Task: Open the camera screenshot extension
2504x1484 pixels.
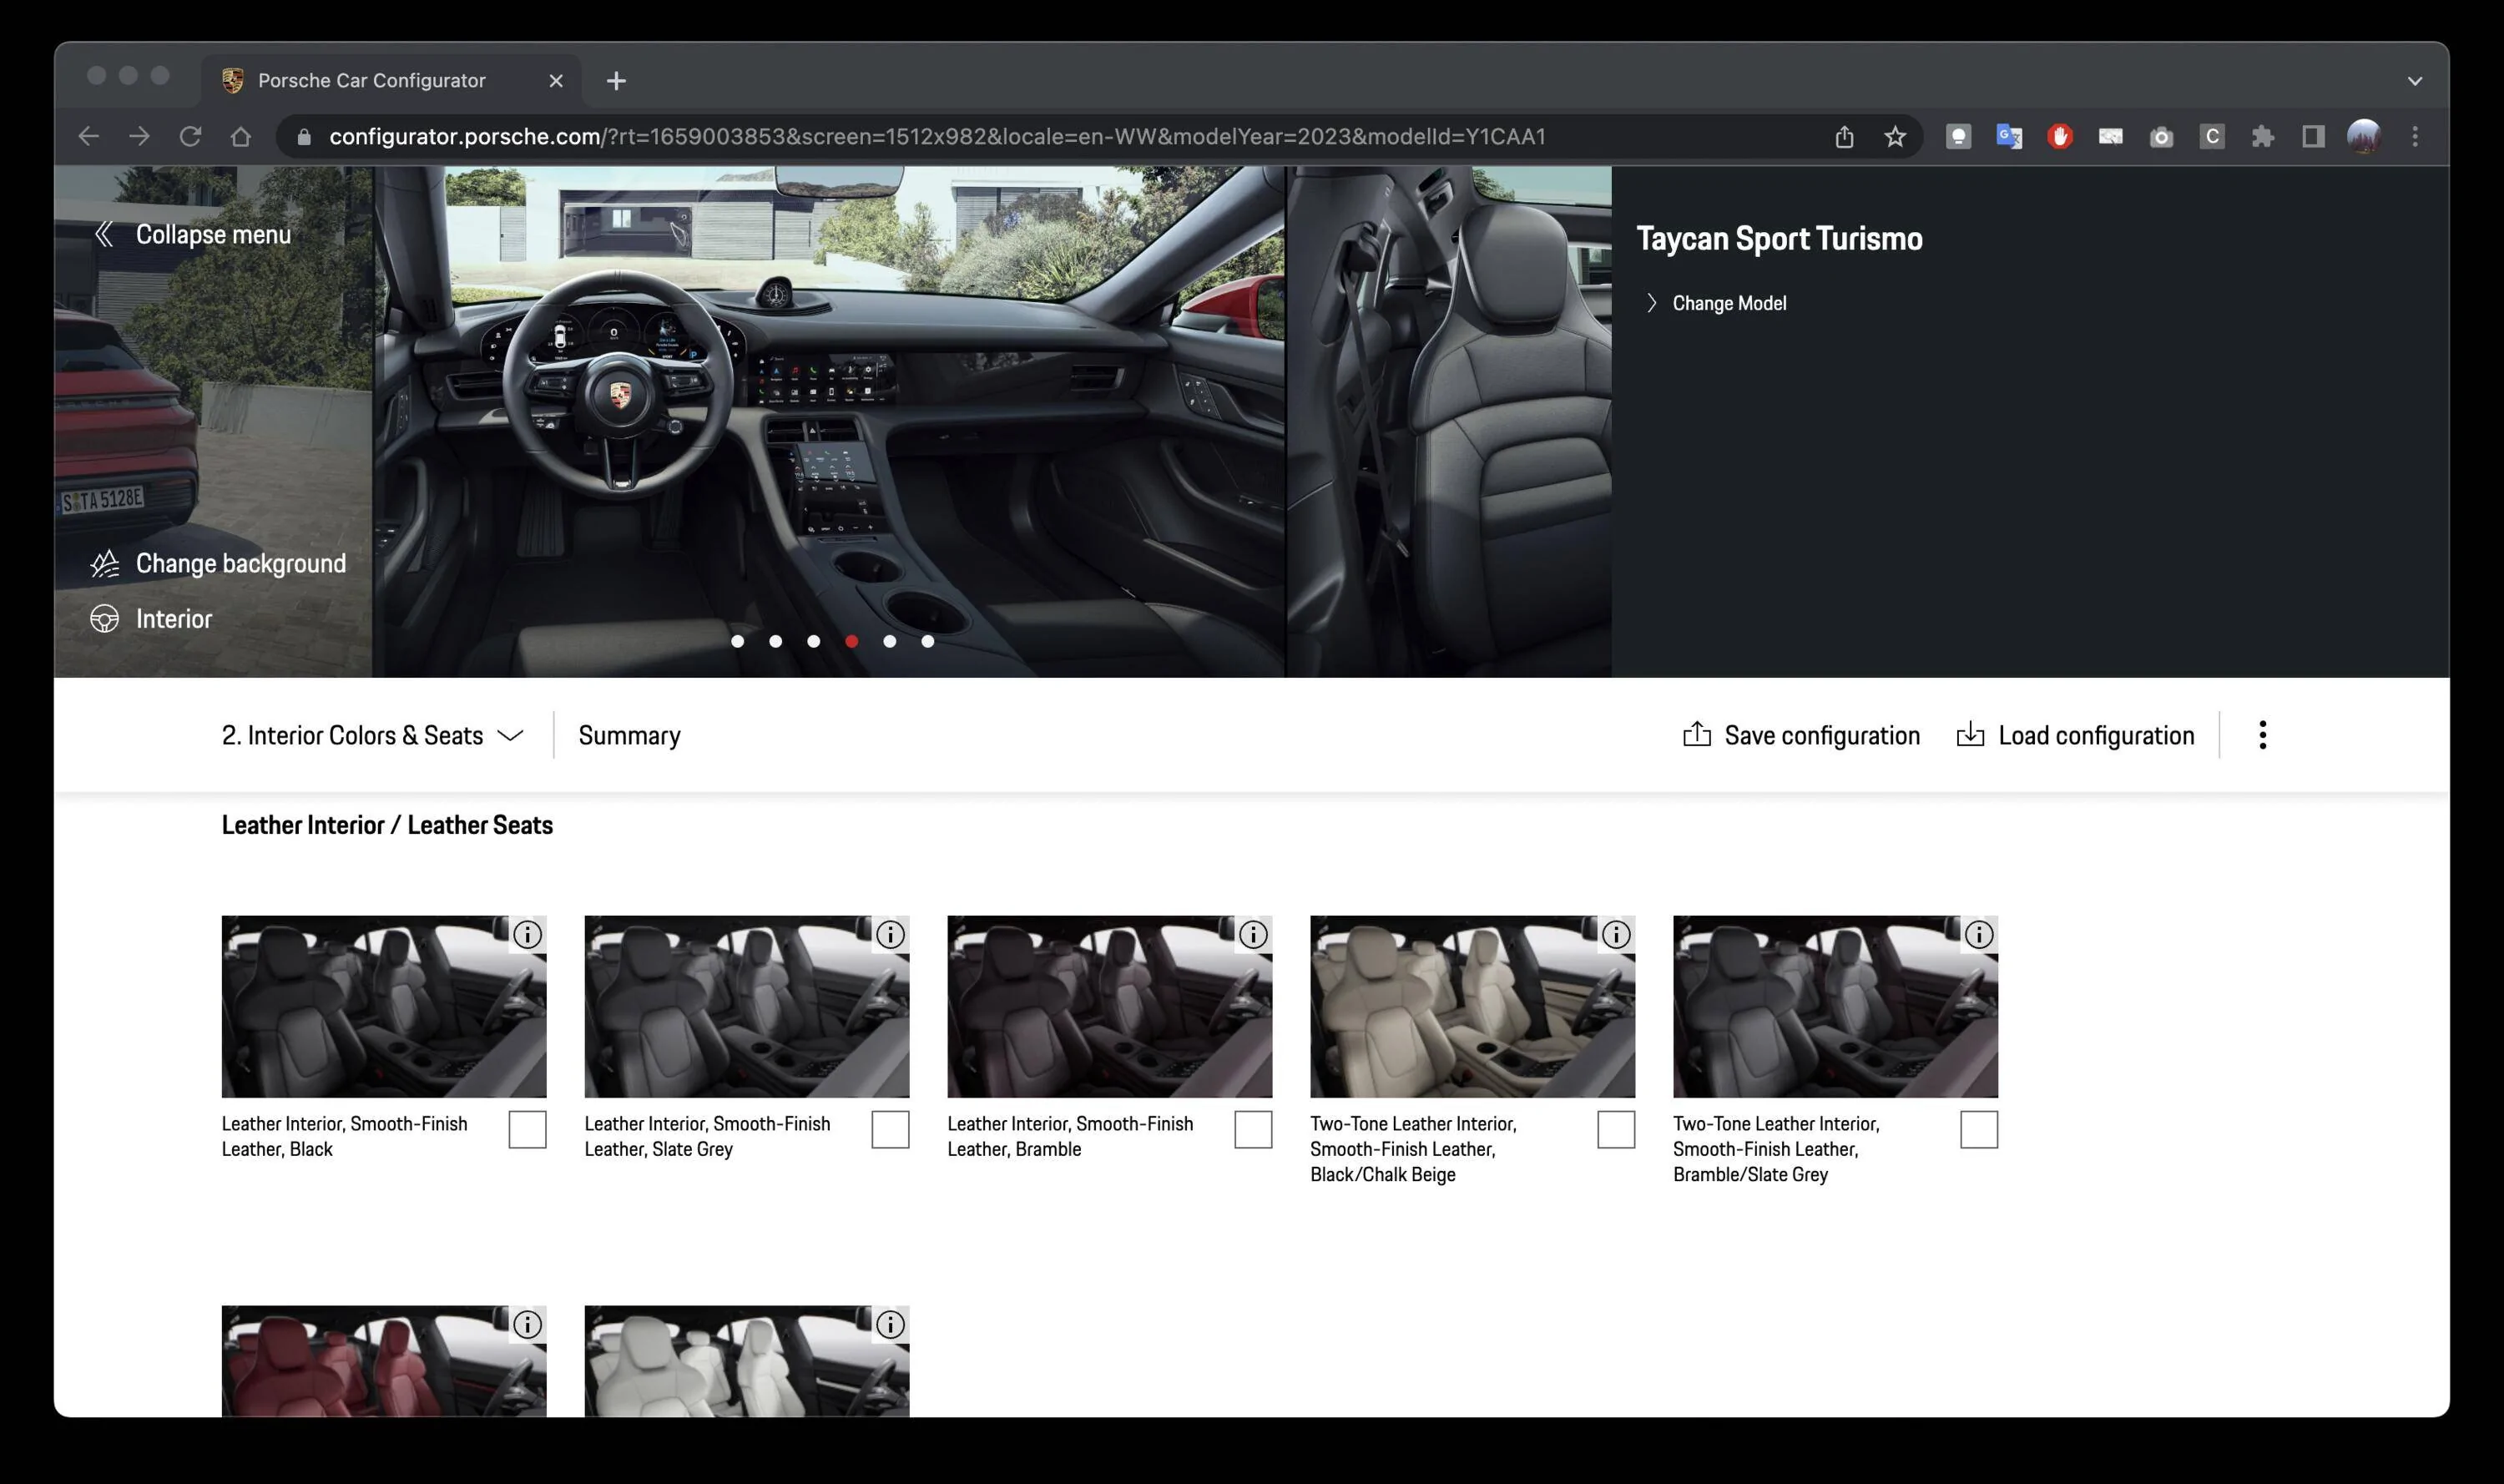Action: coord(2161,136)
